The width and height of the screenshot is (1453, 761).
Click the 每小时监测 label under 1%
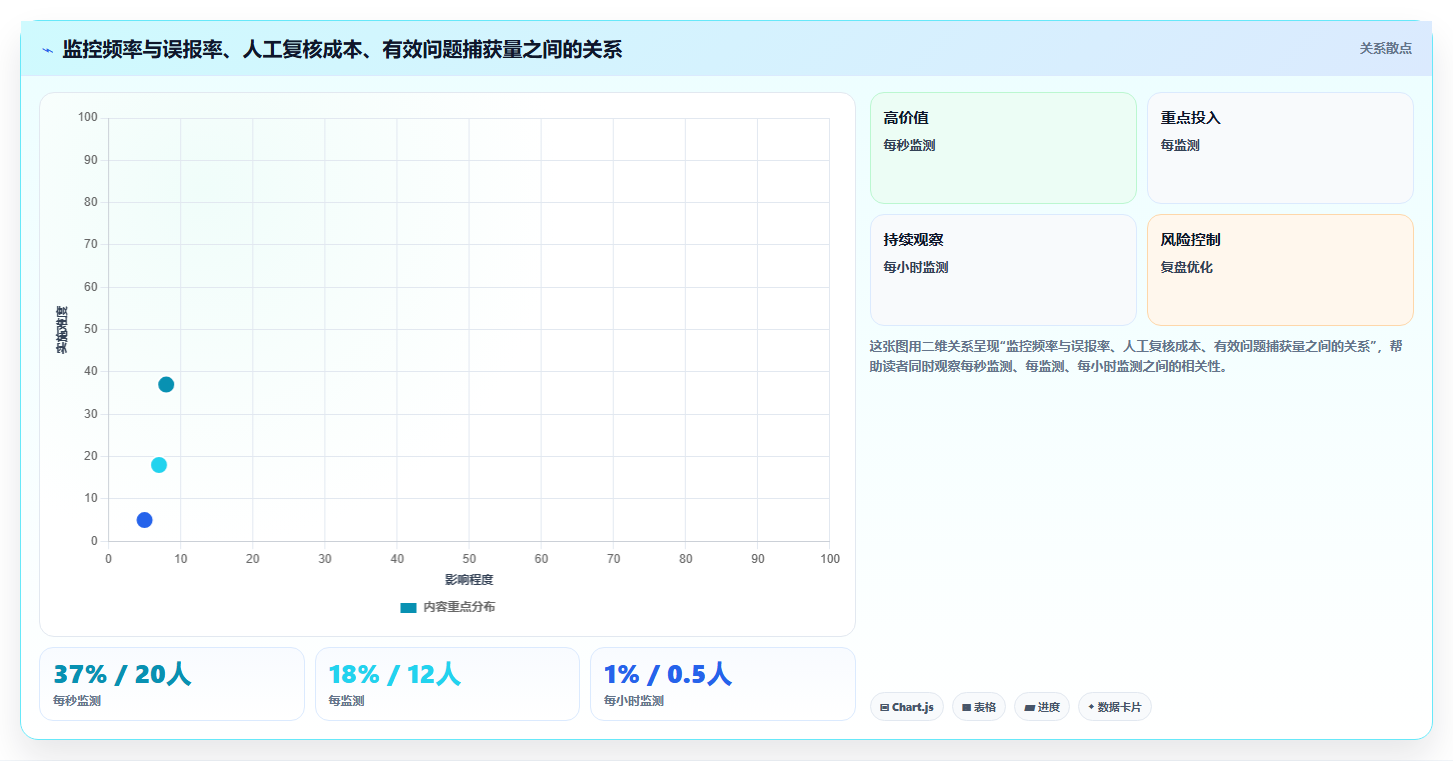click(x=634, y=701)
